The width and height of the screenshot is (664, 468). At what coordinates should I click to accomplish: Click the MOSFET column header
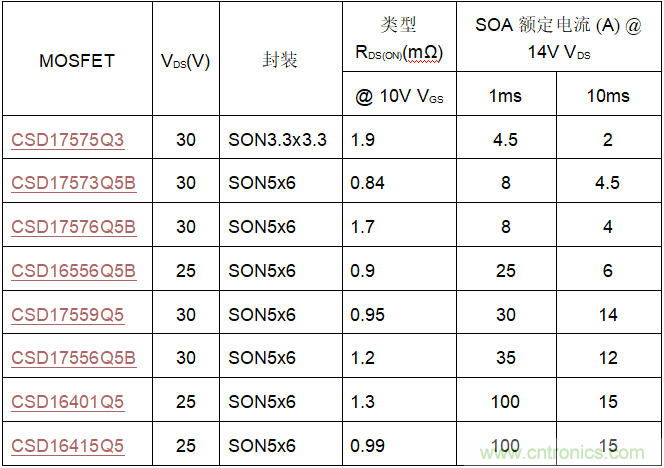pyautogui.click(x=76, y=61)
